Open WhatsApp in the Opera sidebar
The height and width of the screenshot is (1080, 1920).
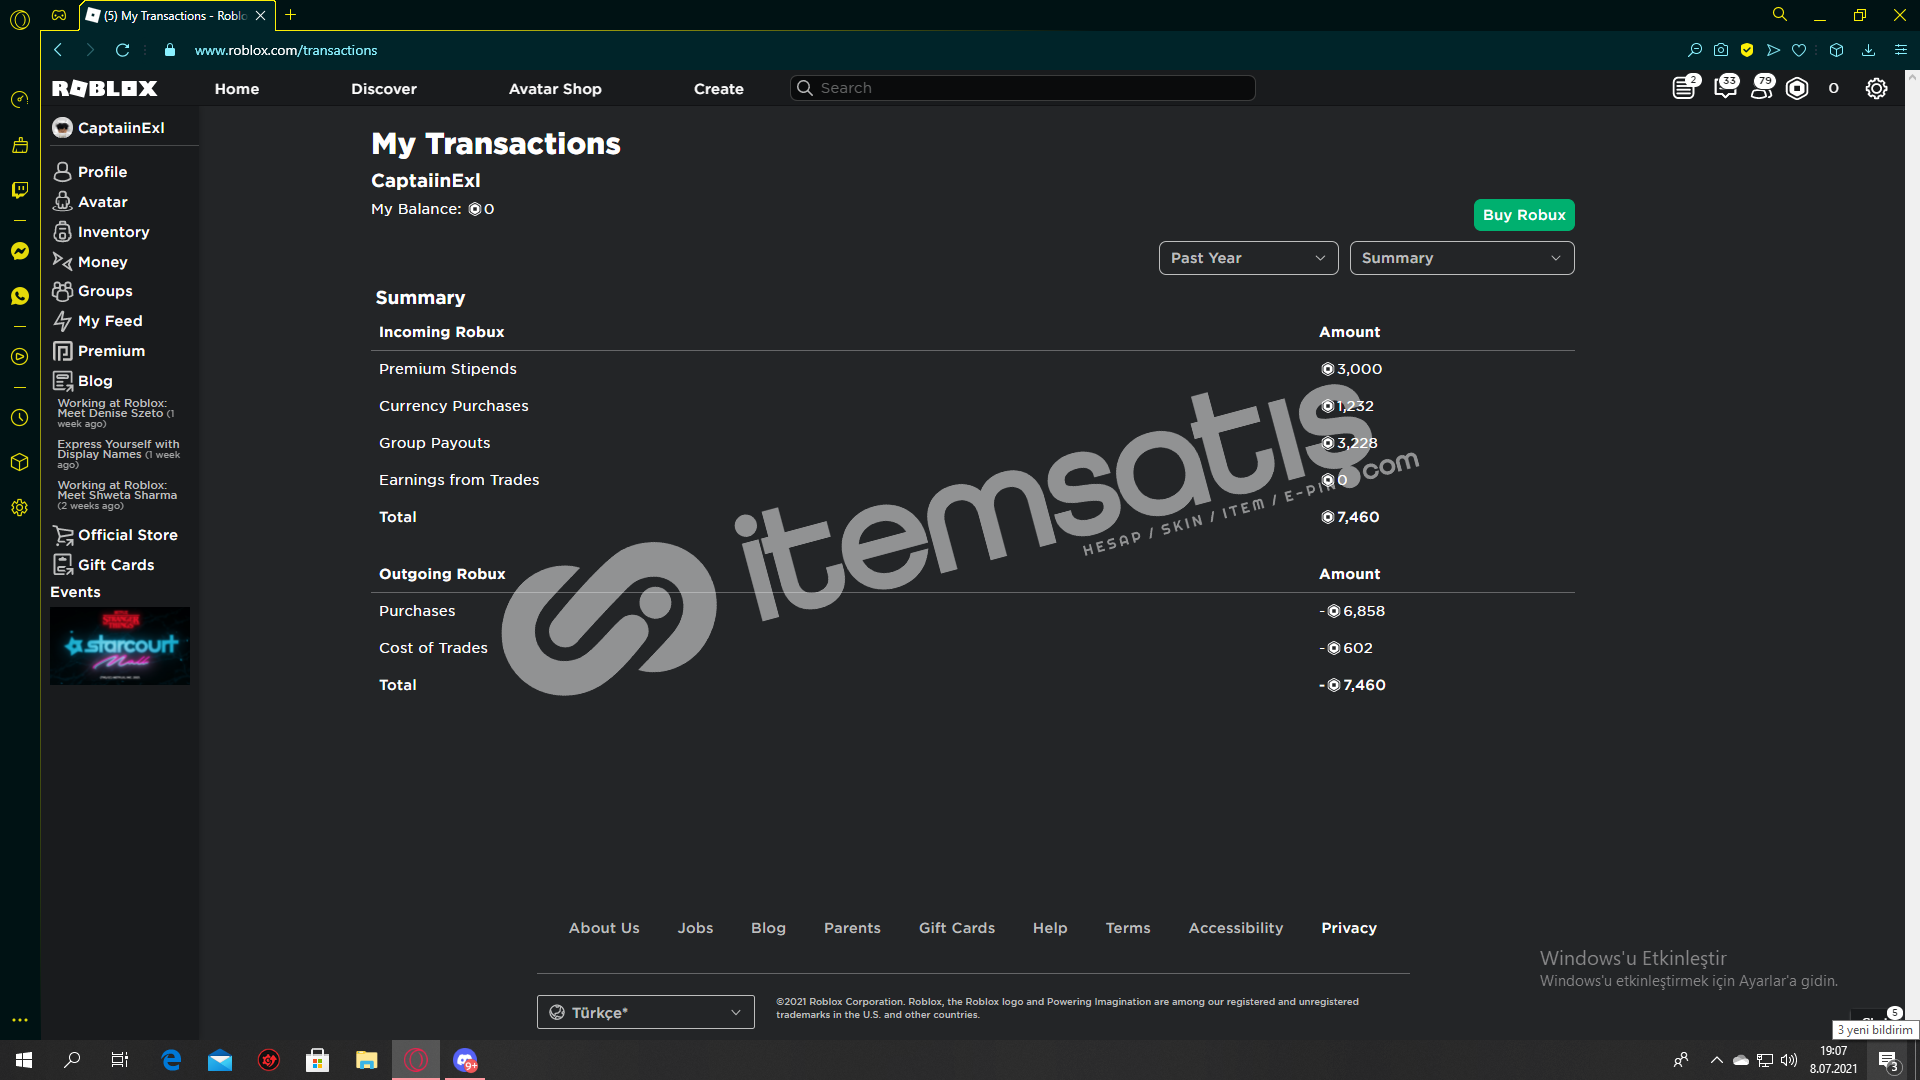coord(20,296)
